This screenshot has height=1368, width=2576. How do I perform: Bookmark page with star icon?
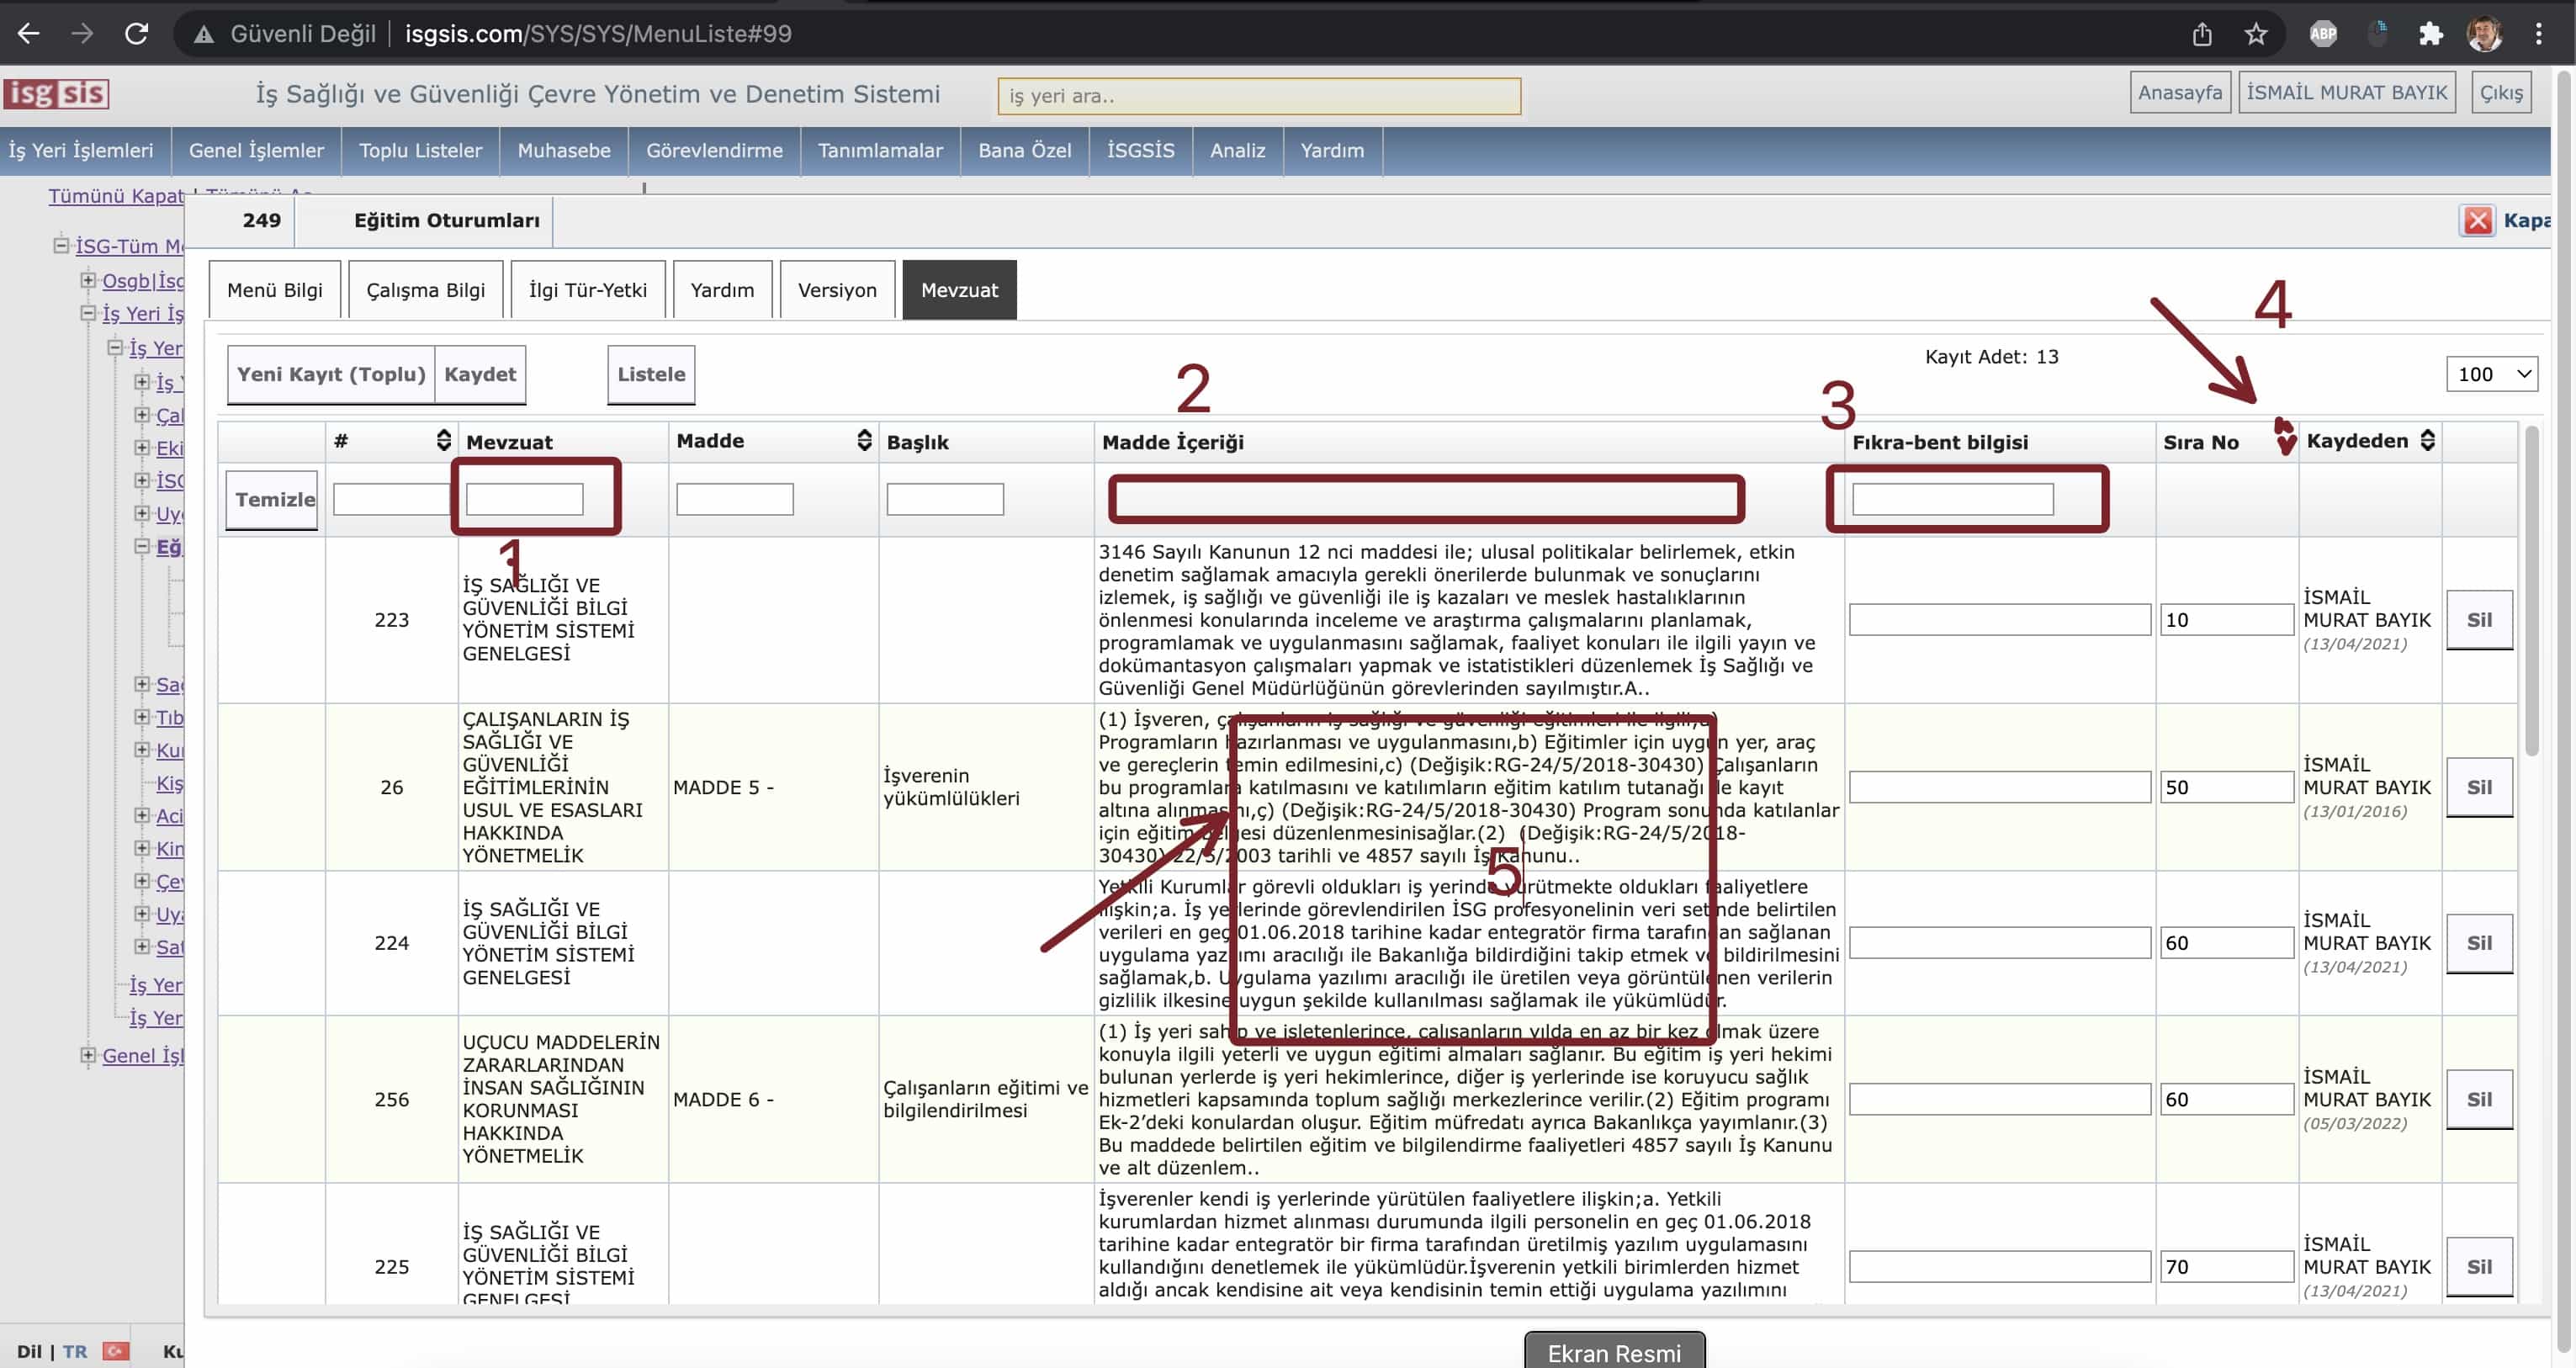coord(2256,34)
